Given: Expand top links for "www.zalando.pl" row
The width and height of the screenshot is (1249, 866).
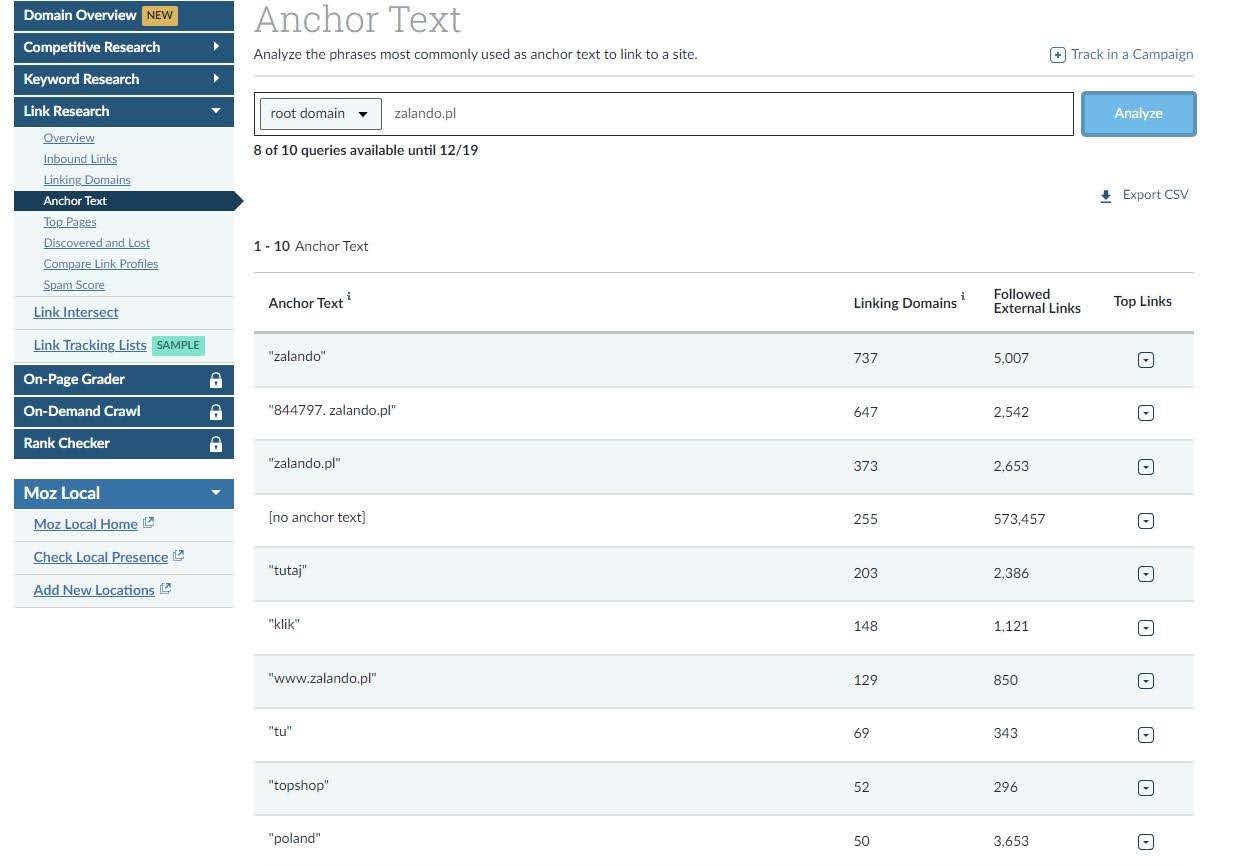Looking at the screenshot, I should (x=1146, y=681).
